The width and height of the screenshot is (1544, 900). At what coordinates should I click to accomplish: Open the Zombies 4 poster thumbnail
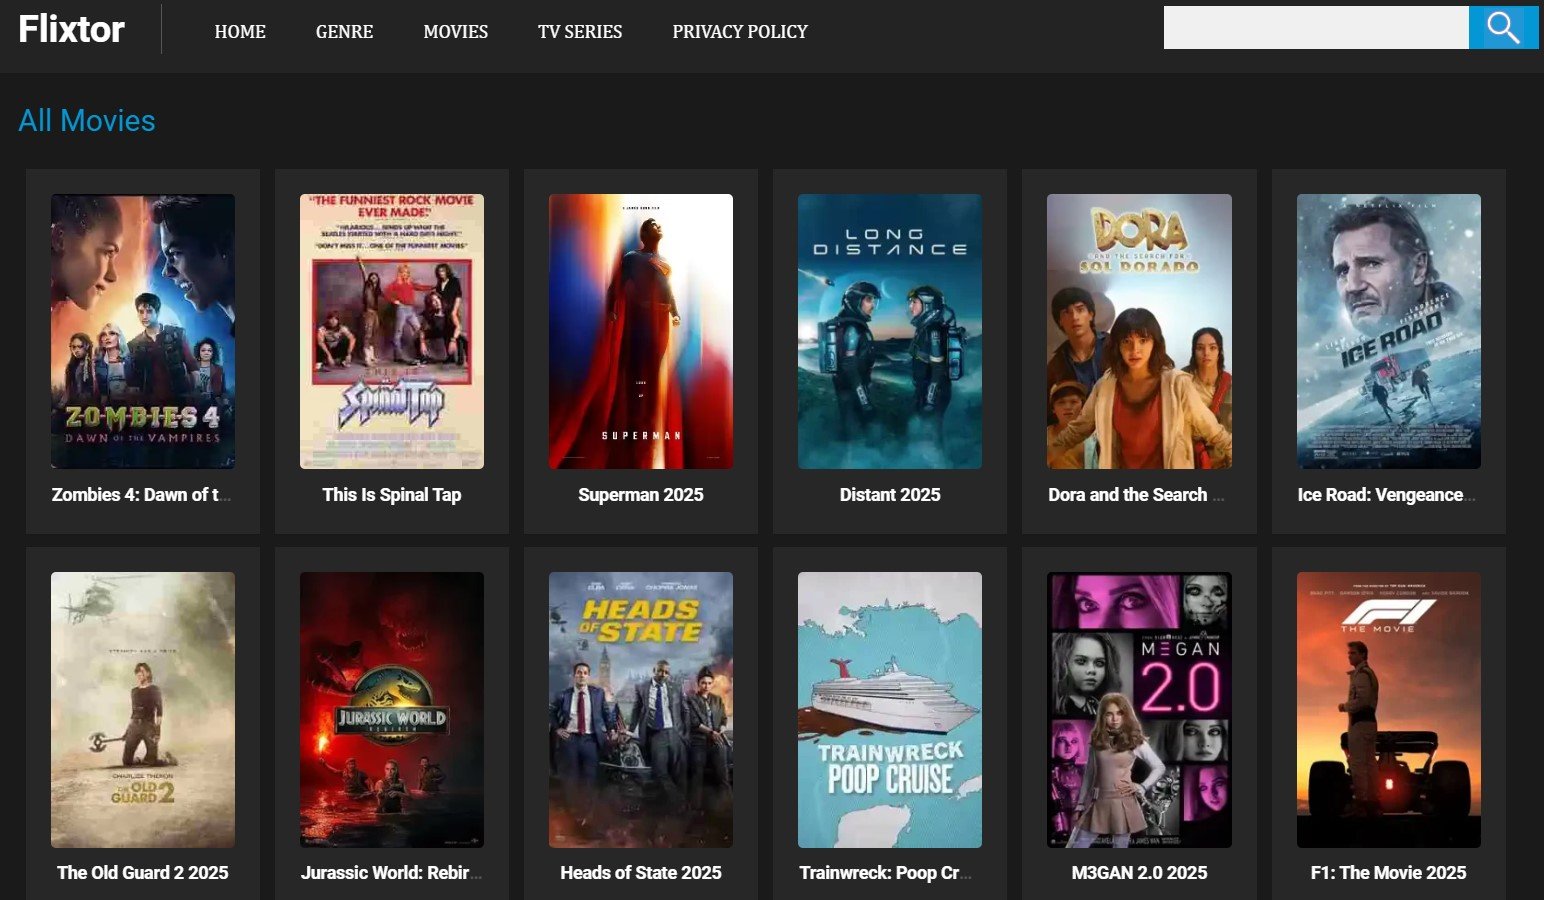143,331
